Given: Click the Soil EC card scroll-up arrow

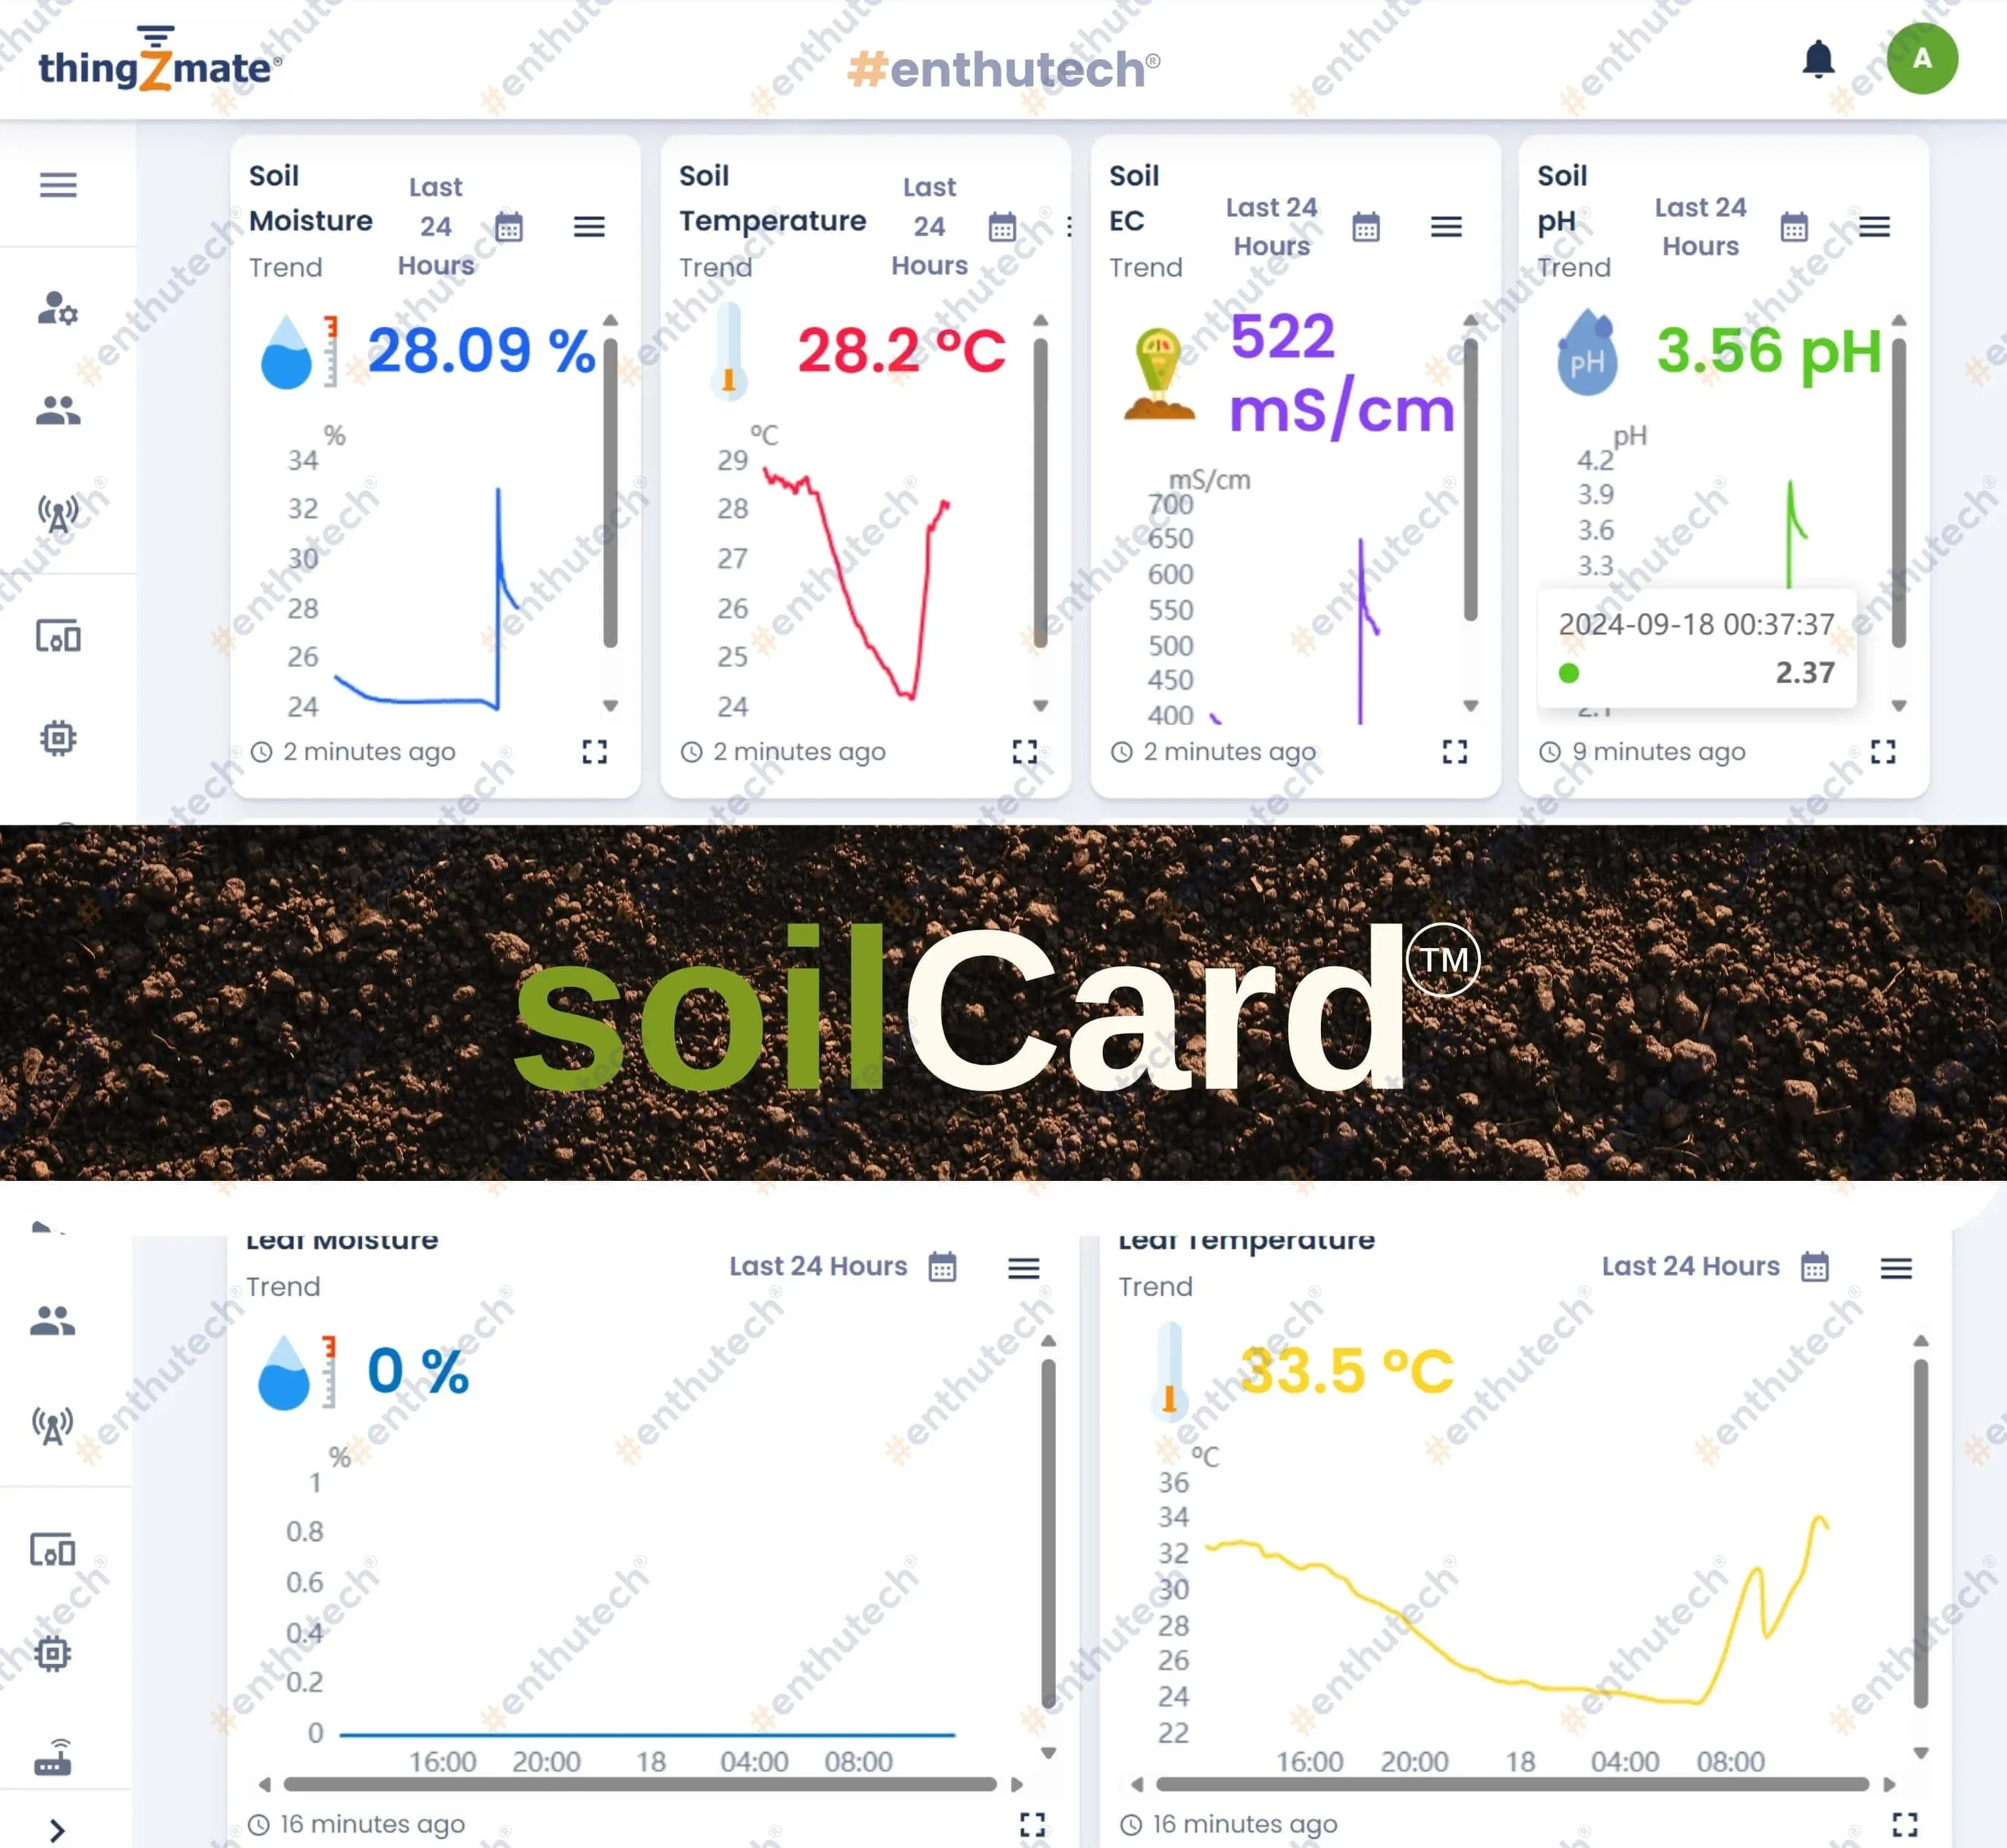Looking at the screenshot, I should [x=1470, y=321].
